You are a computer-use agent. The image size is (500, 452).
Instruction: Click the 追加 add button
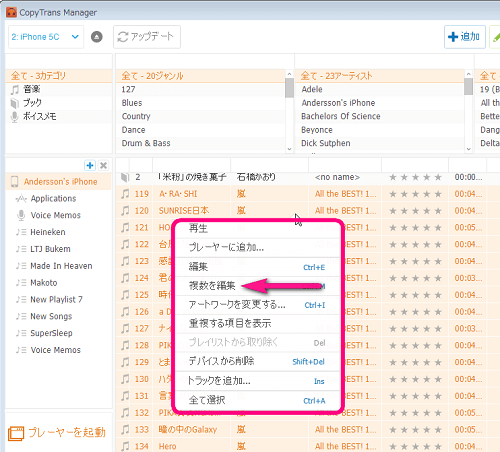point(465,37)
